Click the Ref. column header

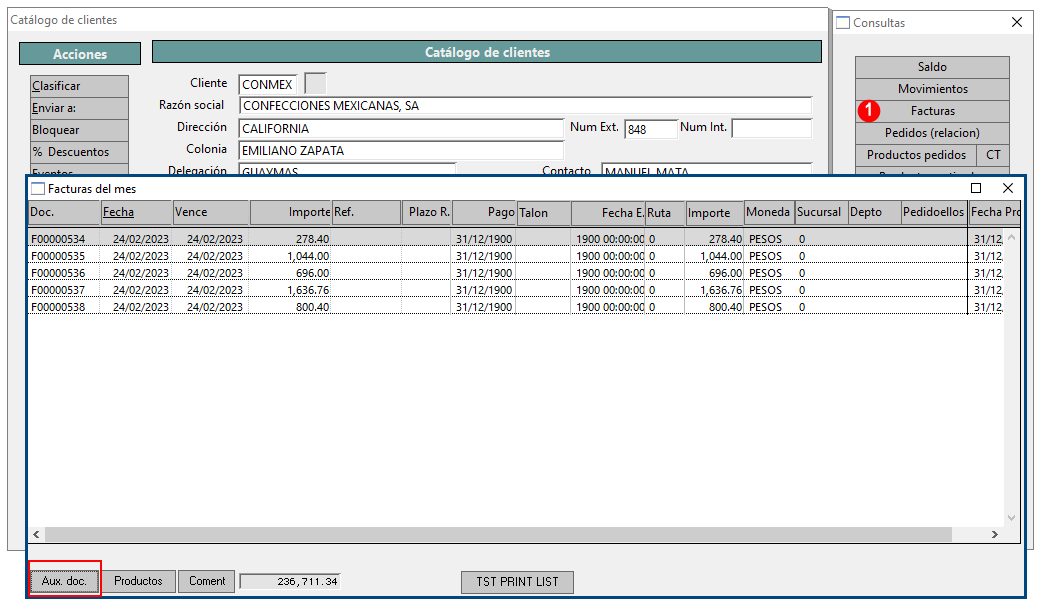[x=366, y=212]
